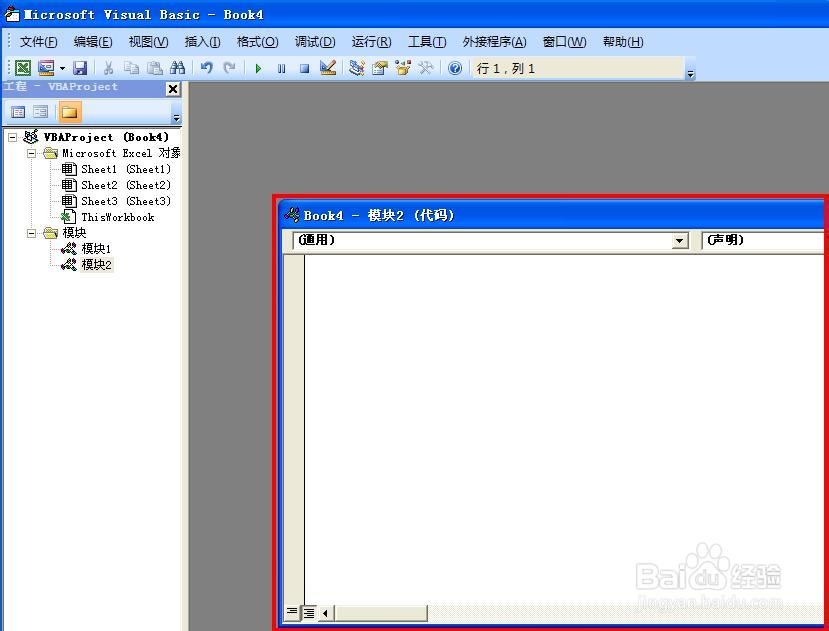Open the 文件(F) menu

pyautogui.click(x=39, y=42)
